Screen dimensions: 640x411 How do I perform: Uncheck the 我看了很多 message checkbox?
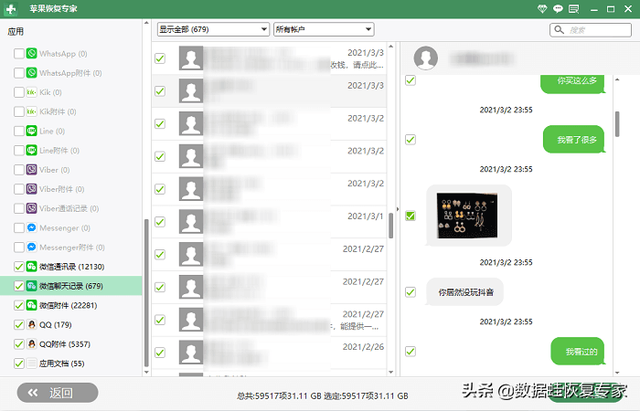pos(410,140)
